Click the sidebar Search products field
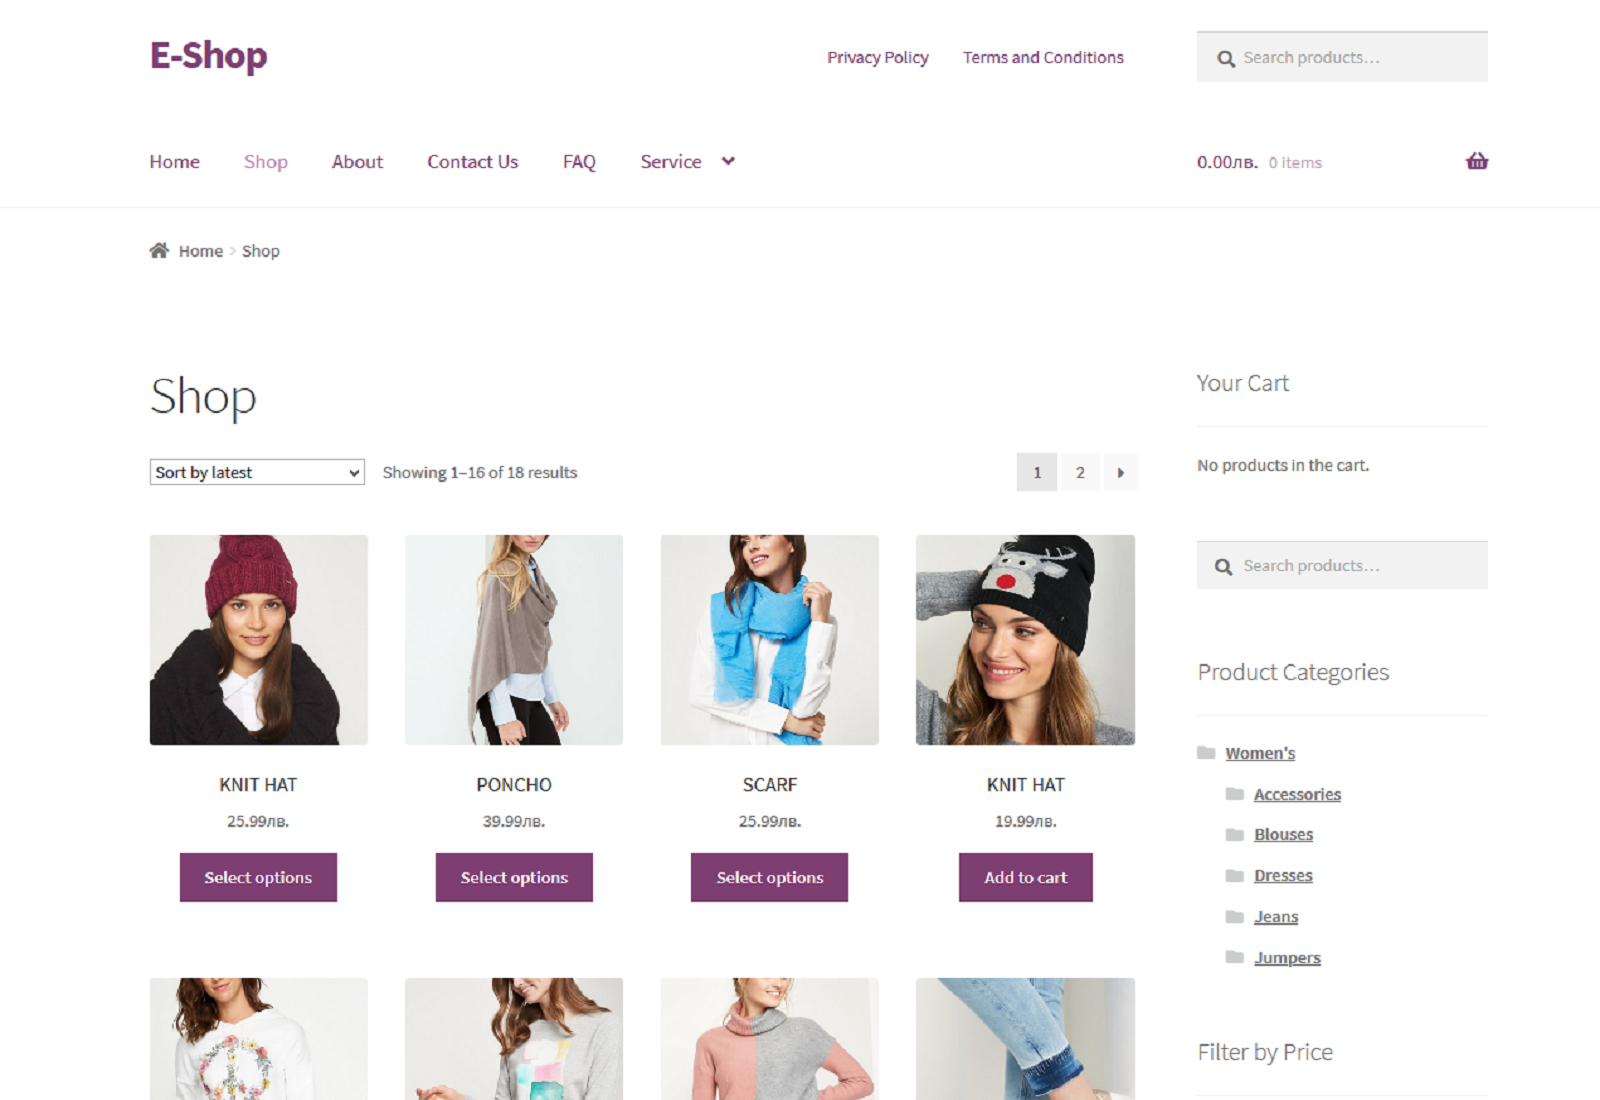This screenshot has width=1600, height=1100. coord(1342,566)
